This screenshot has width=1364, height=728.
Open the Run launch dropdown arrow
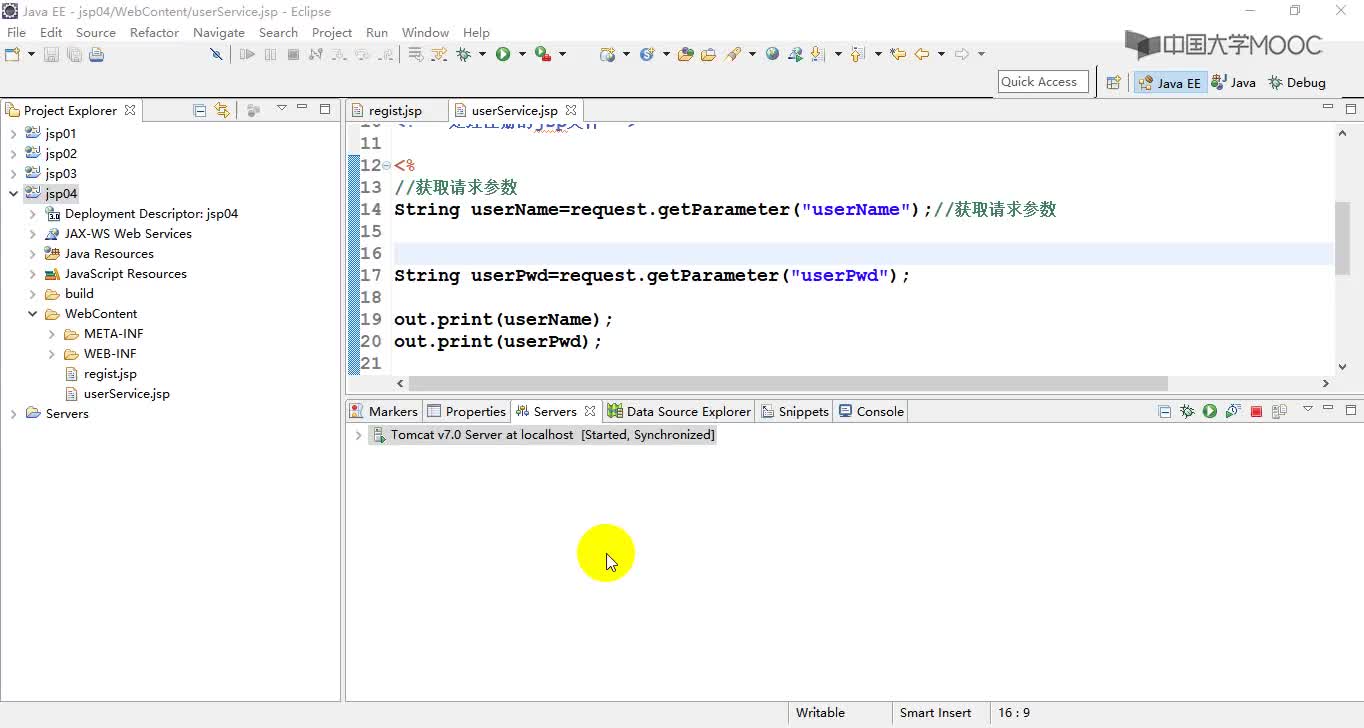pyautogui.click(x=522, y=54)
